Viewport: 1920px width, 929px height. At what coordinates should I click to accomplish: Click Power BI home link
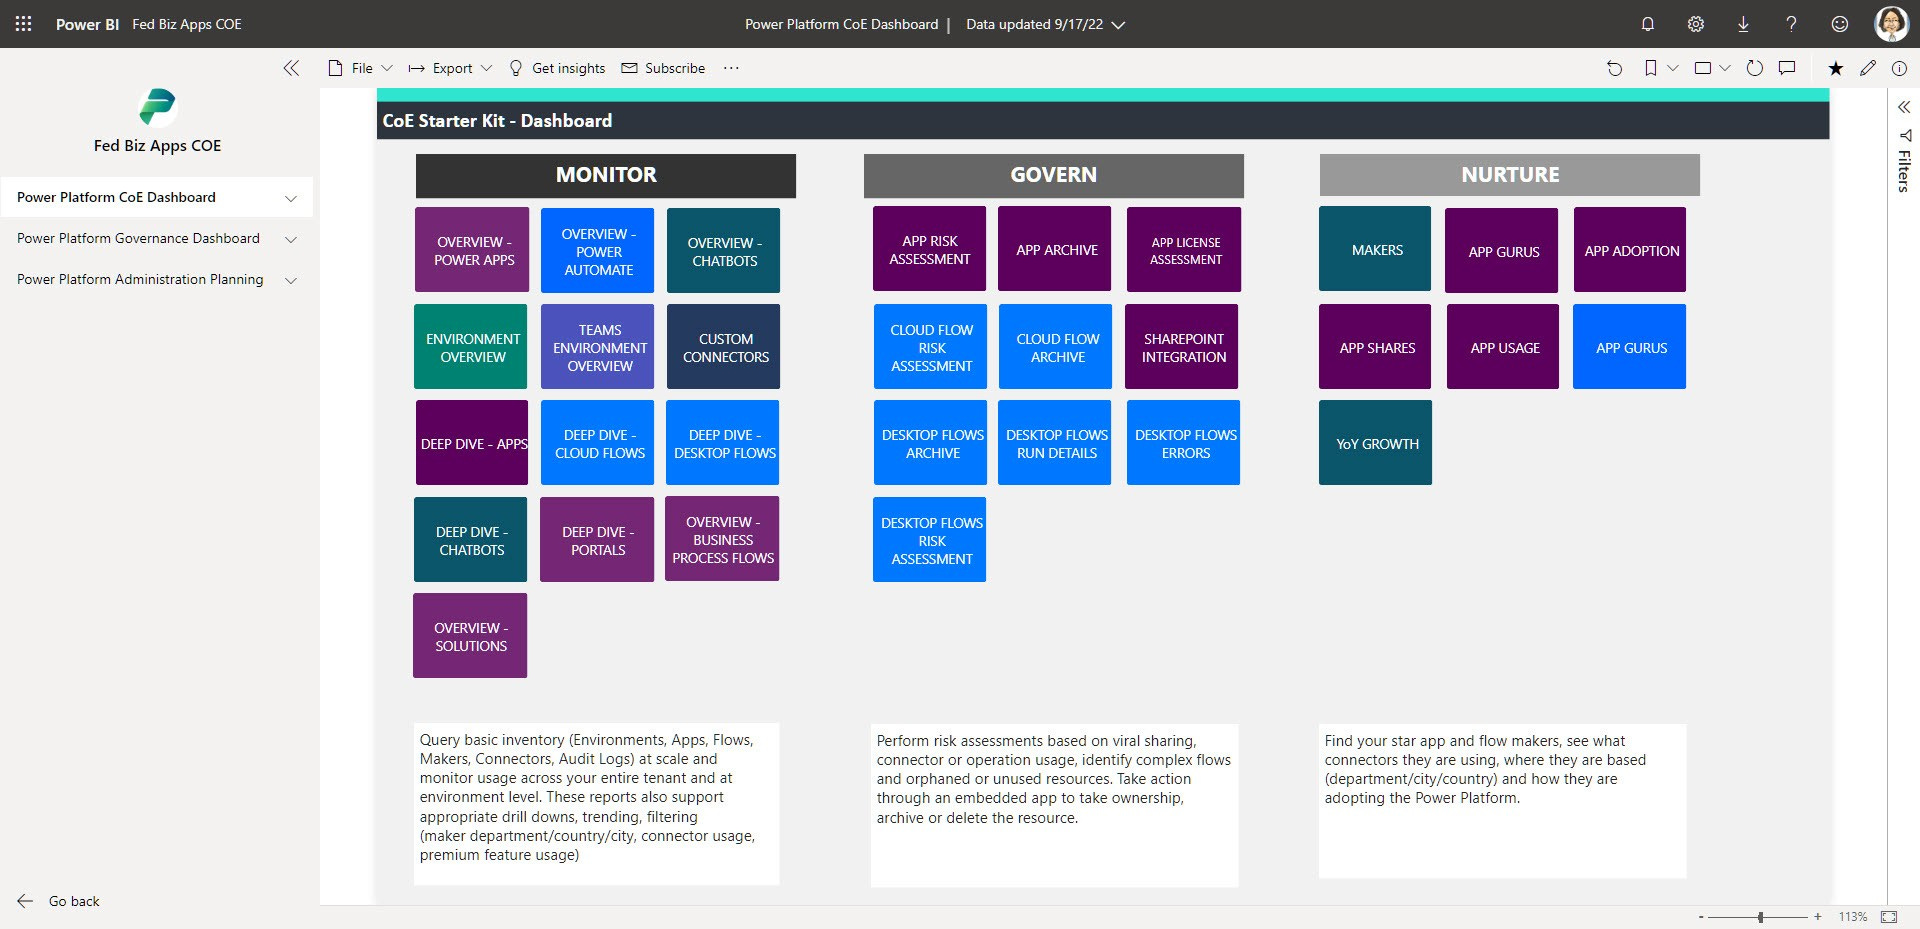tap(87, 24)
